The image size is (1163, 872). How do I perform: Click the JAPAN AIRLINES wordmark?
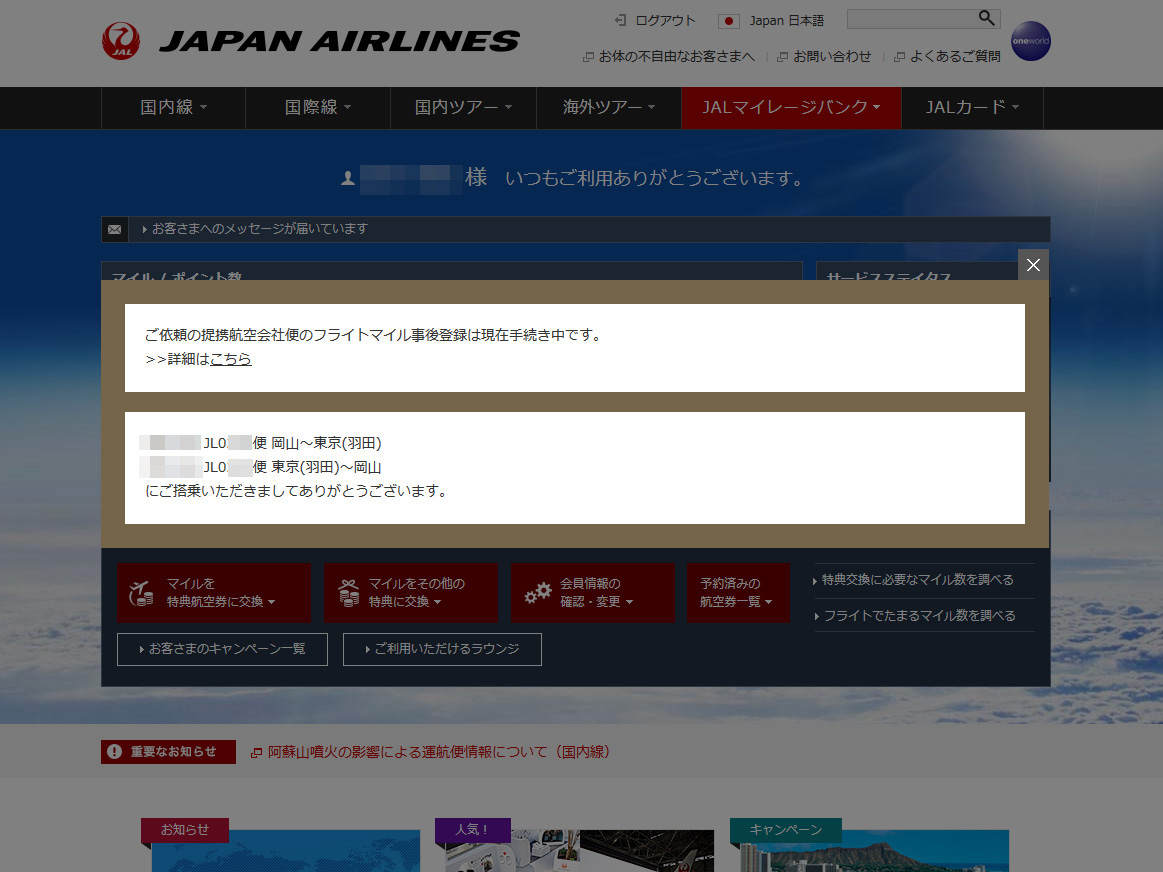tap(340, 42)
